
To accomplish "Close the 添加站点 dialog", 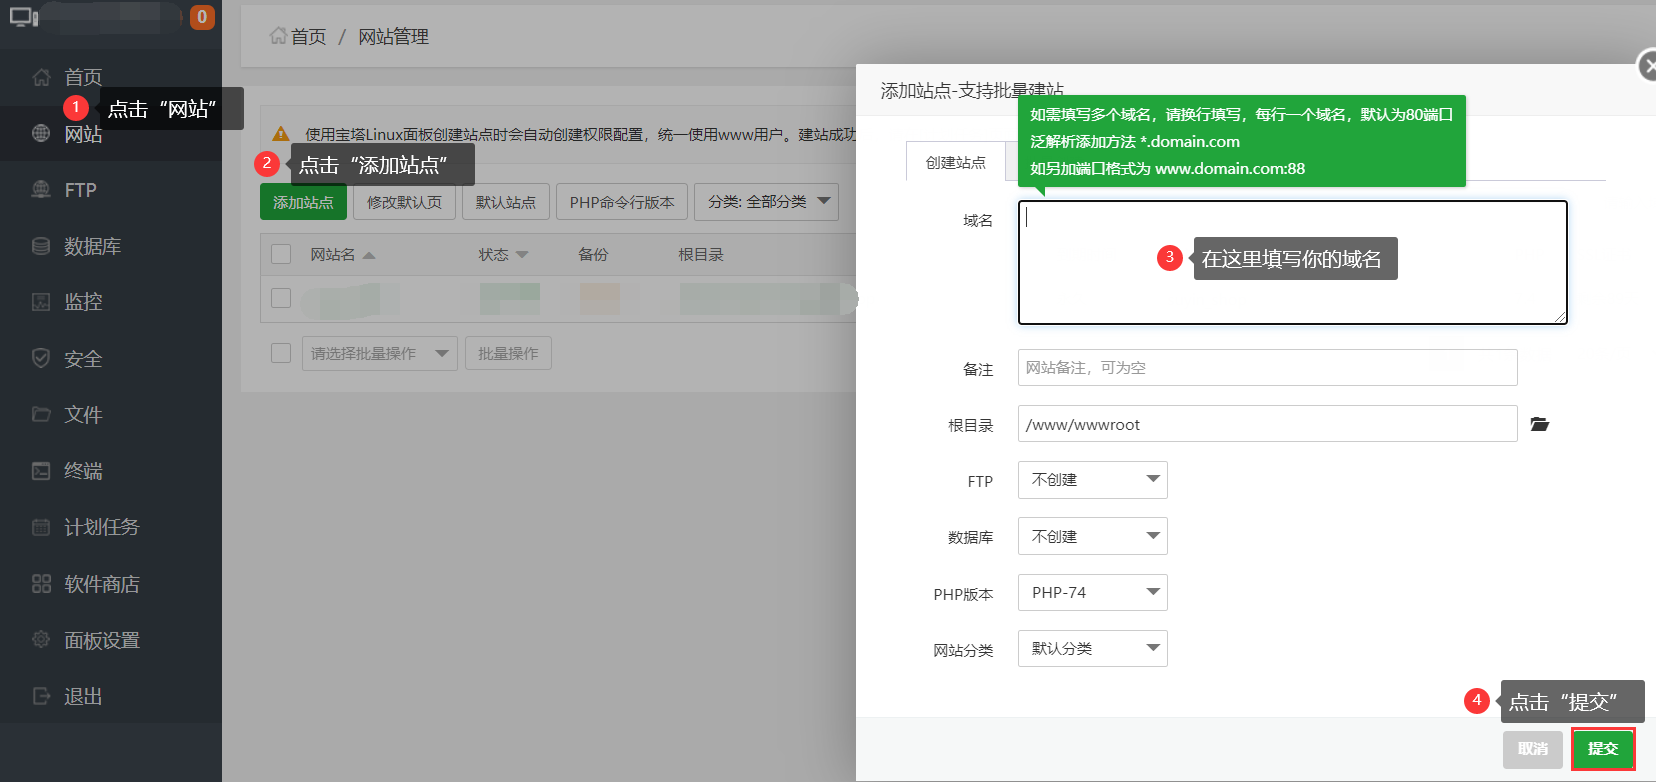I will point(1647,67).
